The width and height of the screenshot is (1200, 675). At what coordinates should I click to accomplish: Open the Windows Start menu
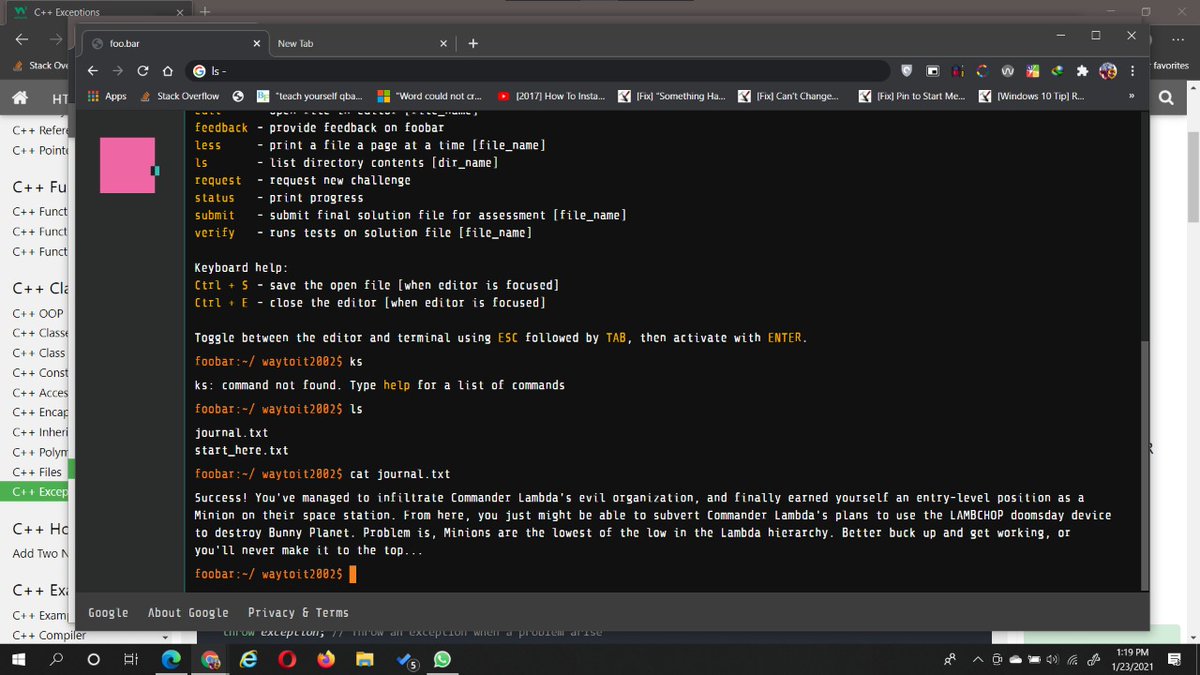click(18, 660)
